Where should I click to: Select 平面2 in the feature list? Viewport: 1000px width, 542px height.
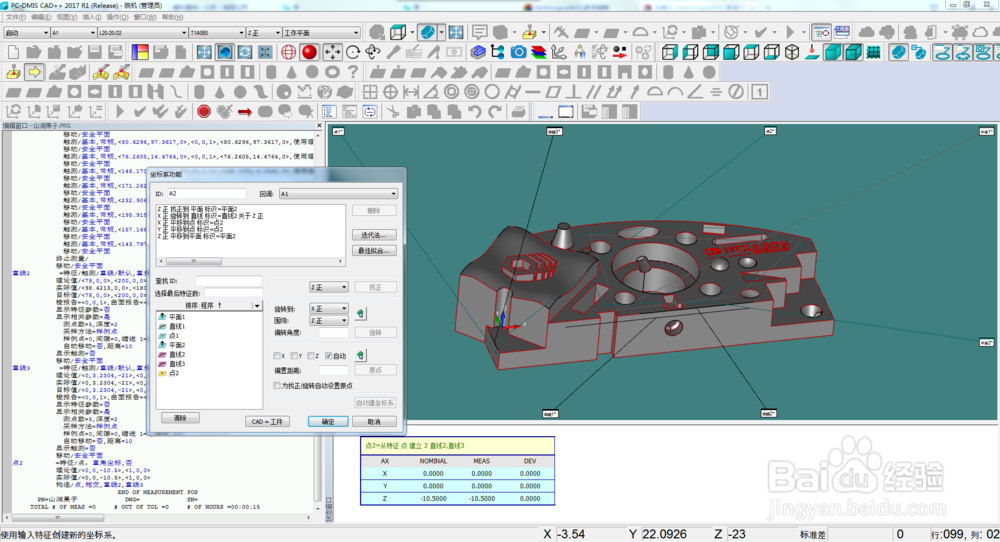177,345
